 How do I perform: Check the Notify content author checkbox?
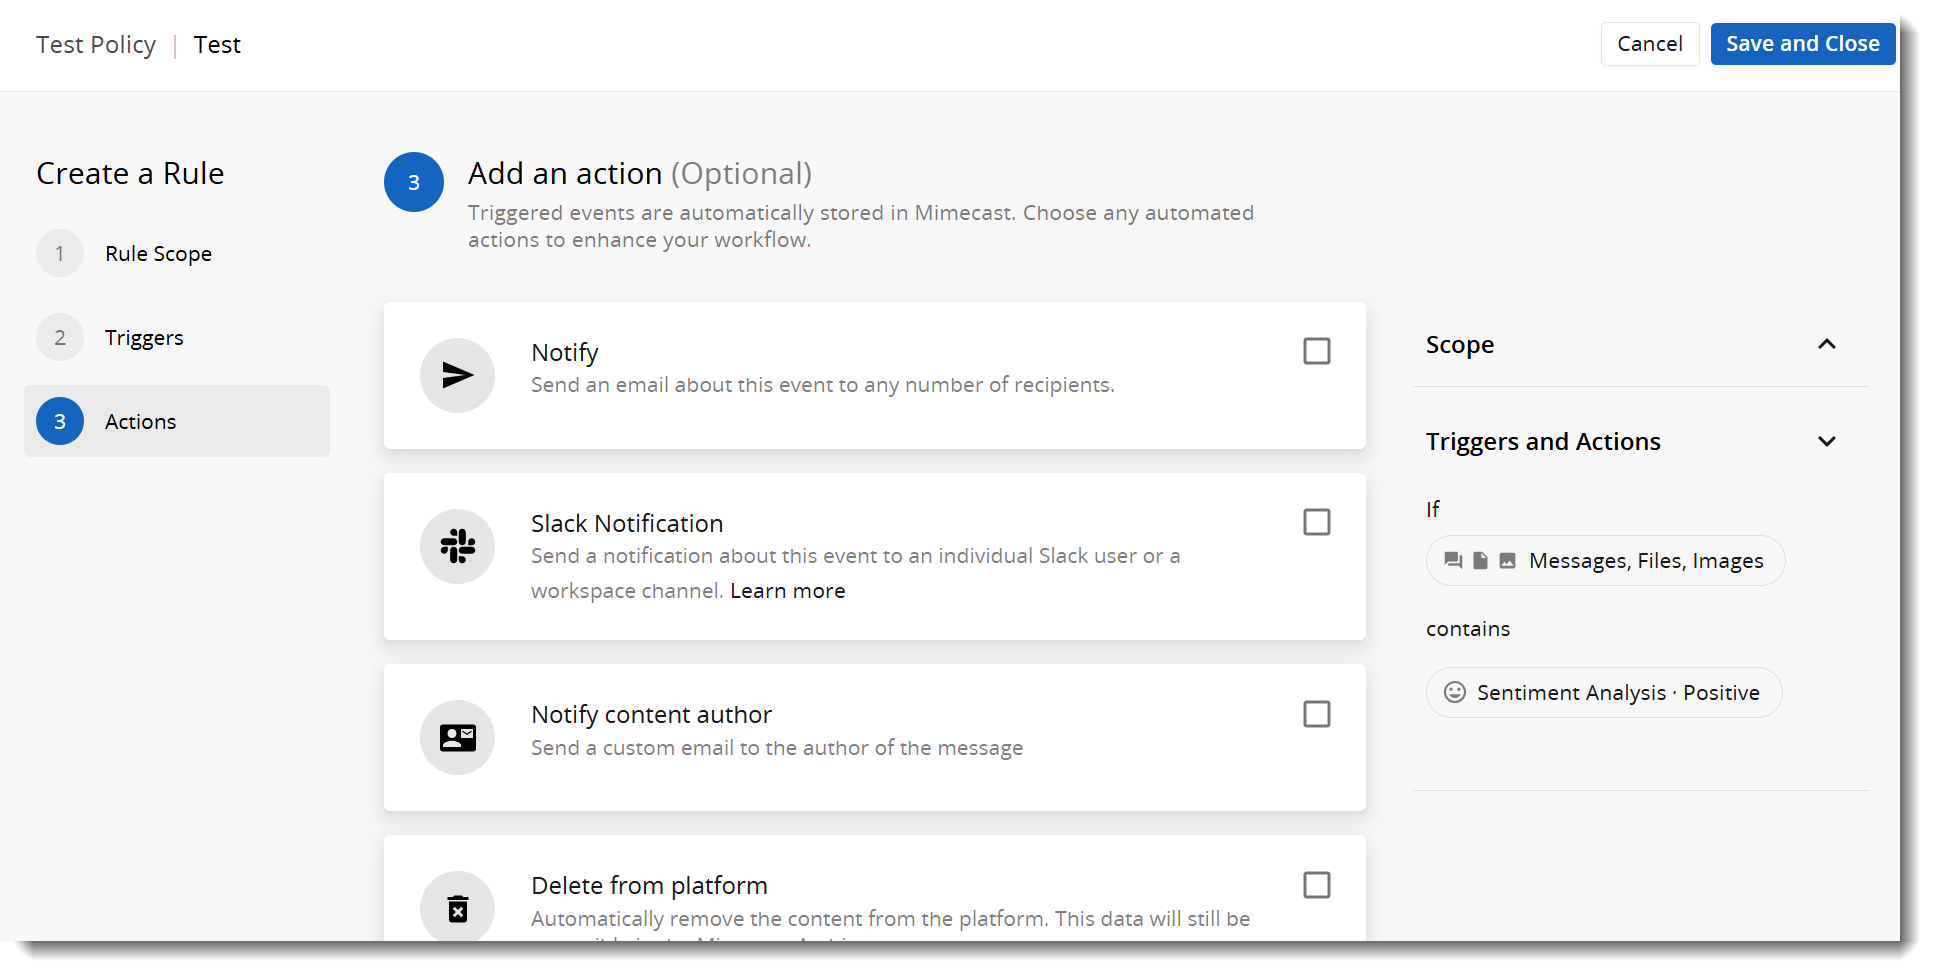1316,714
